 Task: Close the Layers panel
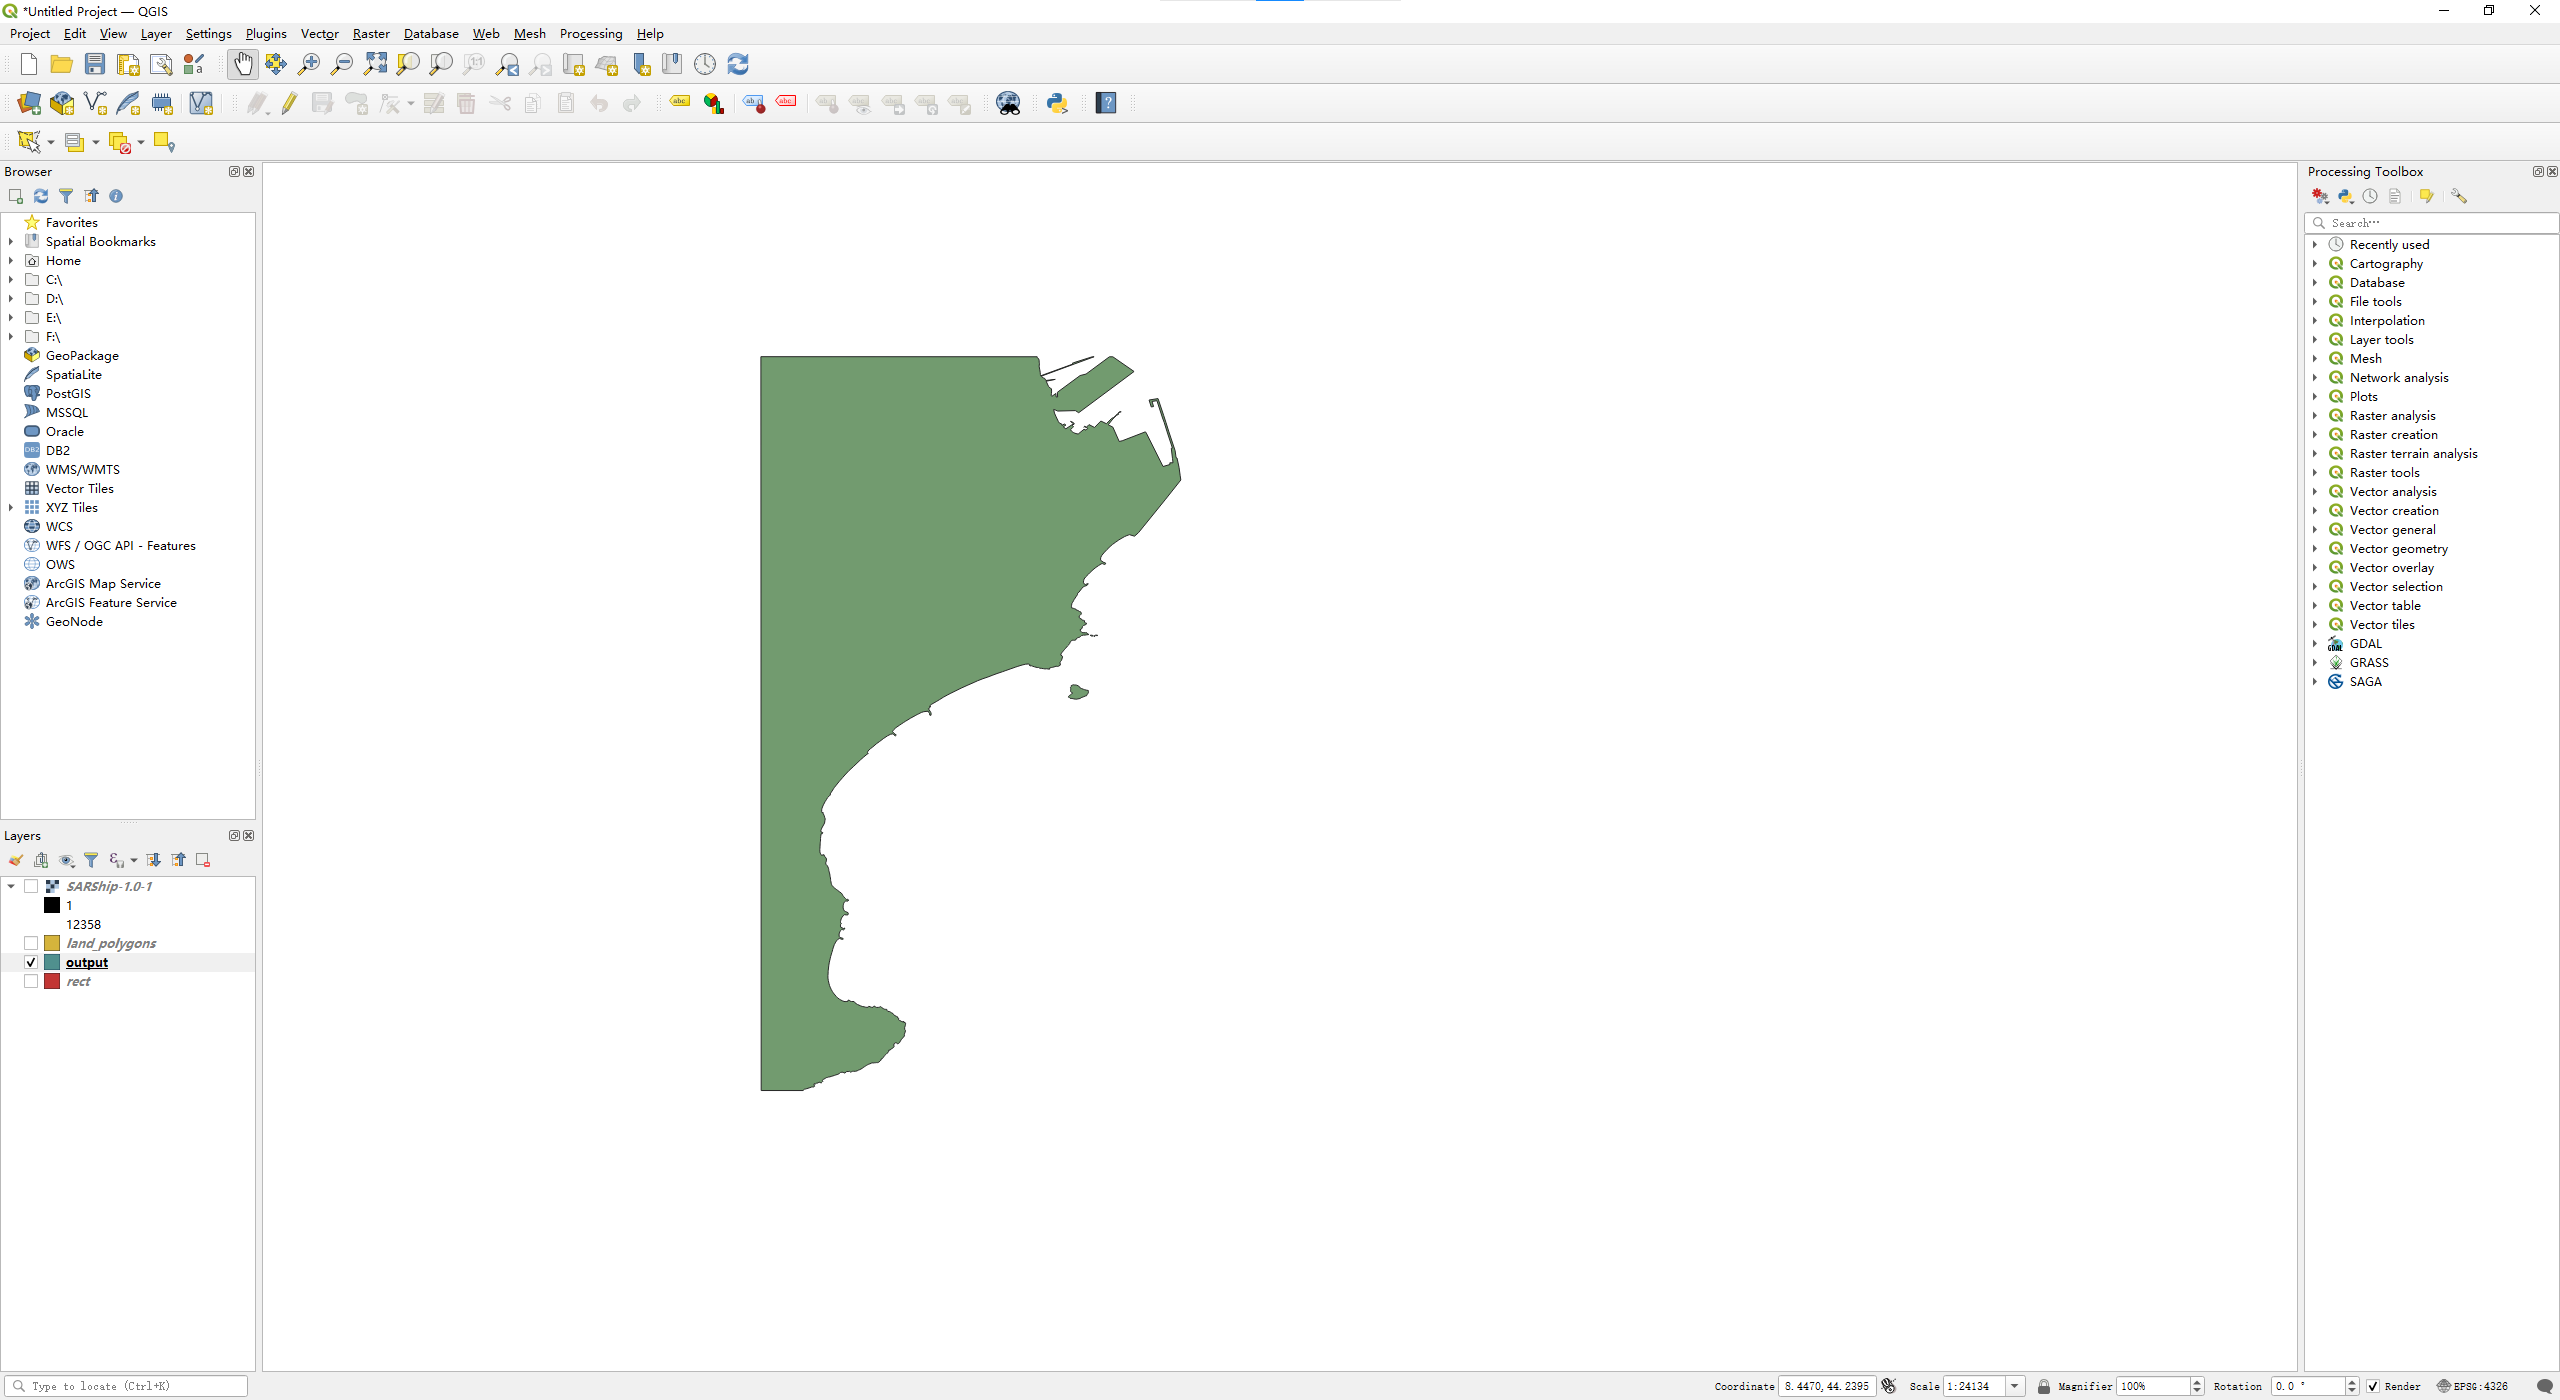click(249, 836)
